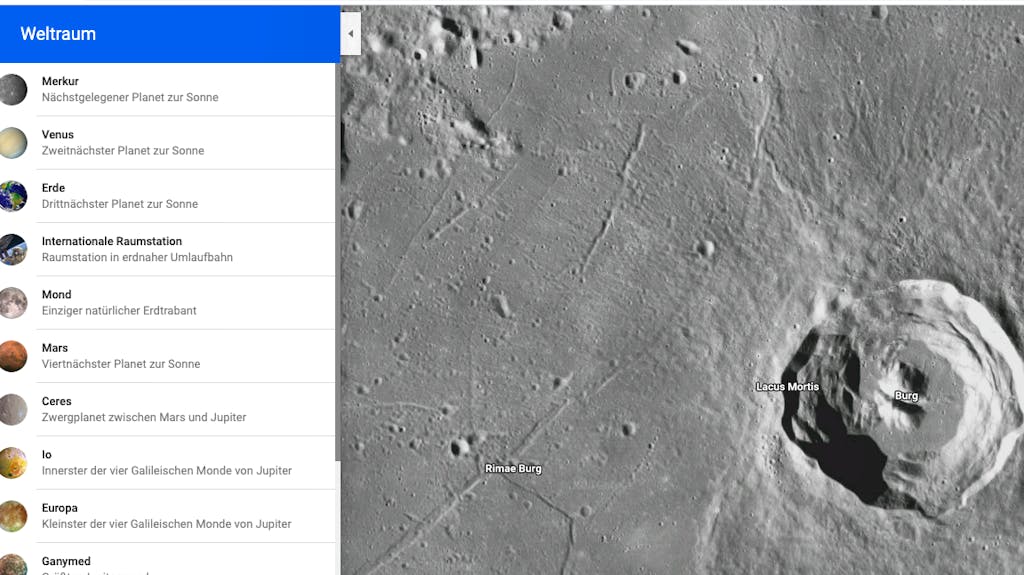Open Erde in the space list
This screenshot has height=575, width=1024.
tap(167, 196)
